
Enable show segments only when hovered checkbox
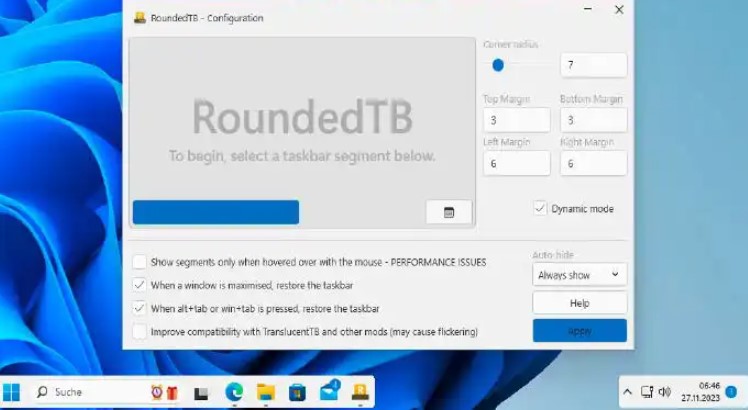(x=139, y=262)
